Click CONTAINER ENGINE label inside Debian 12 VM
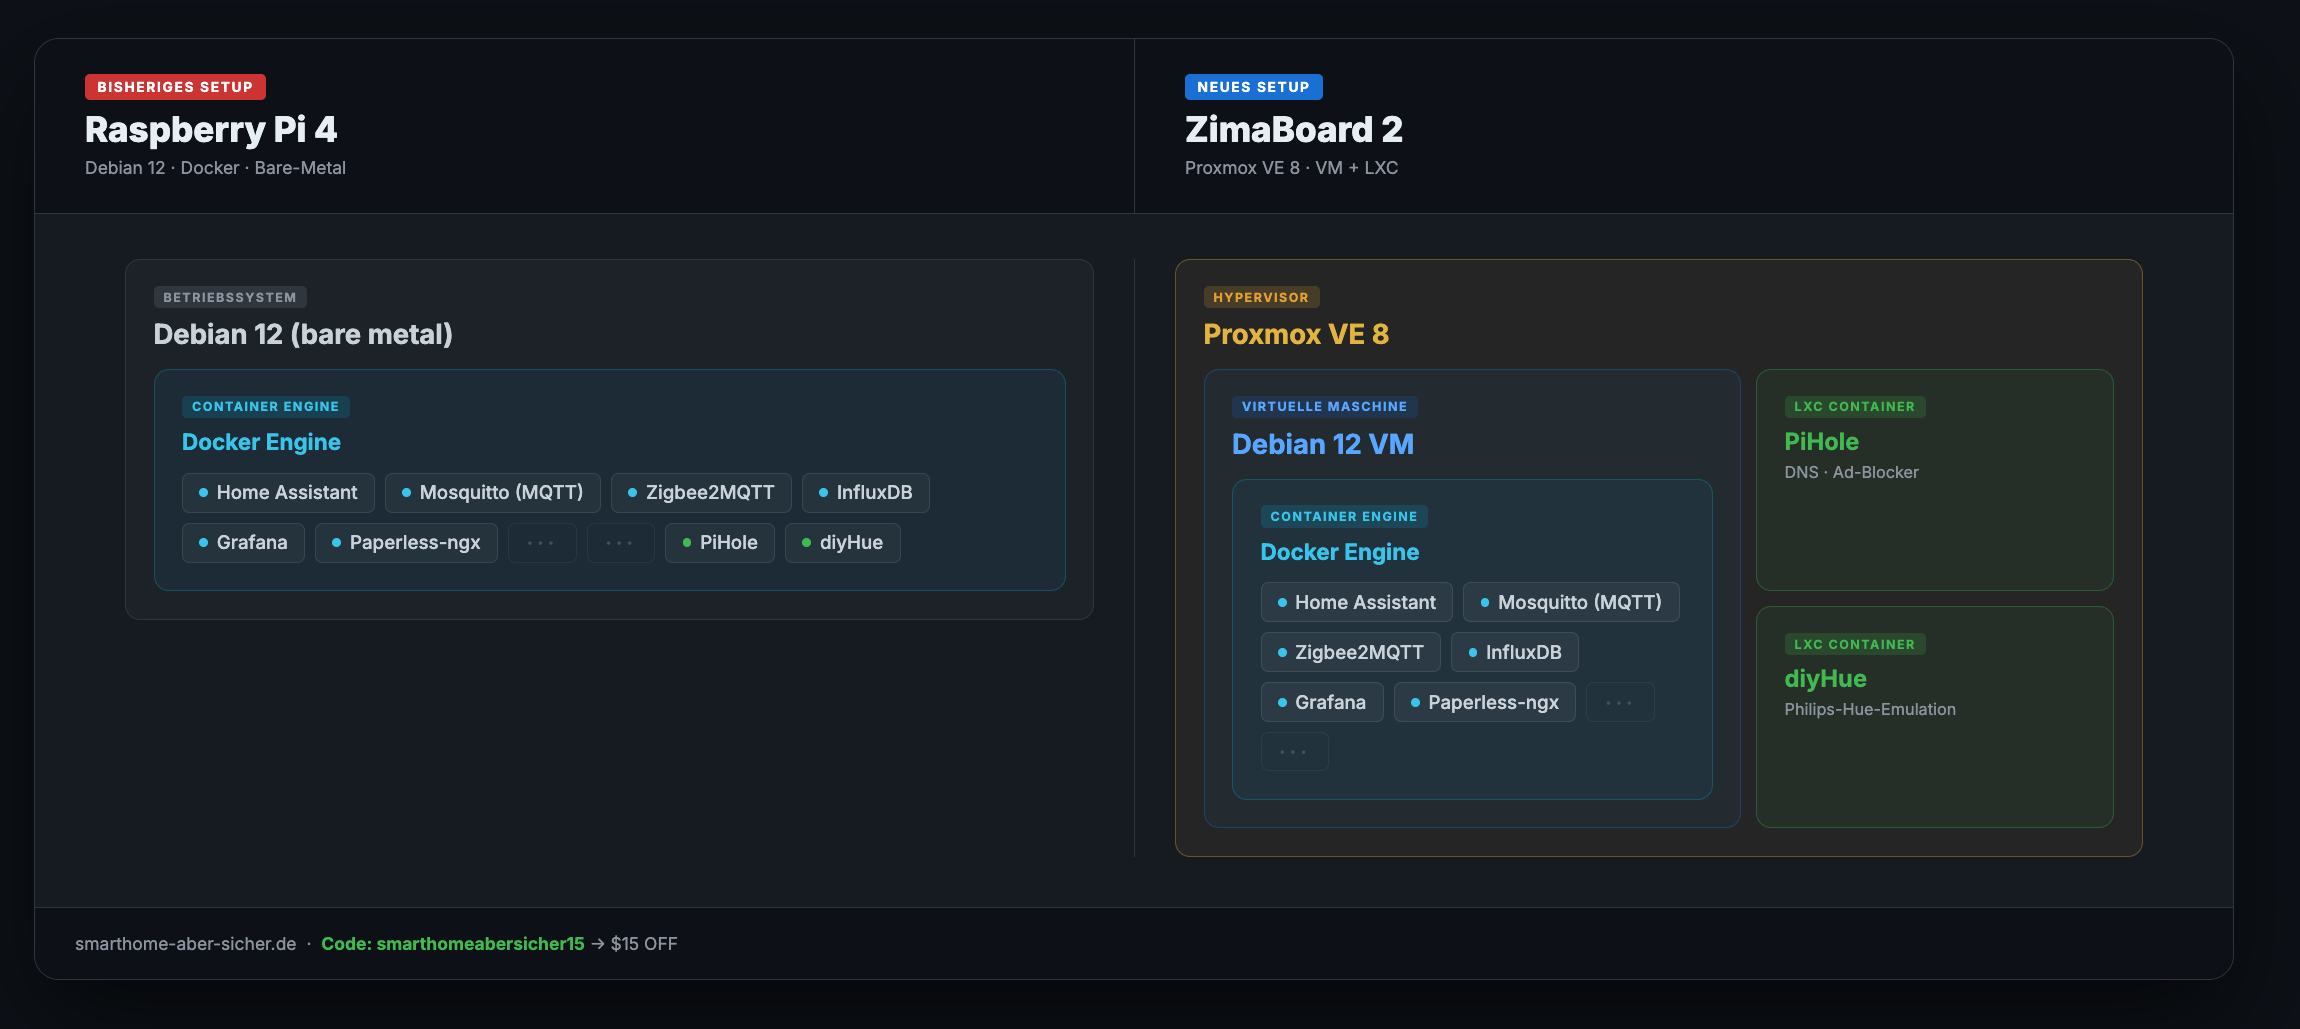 pyautogui.click(x=1344, y=517)
